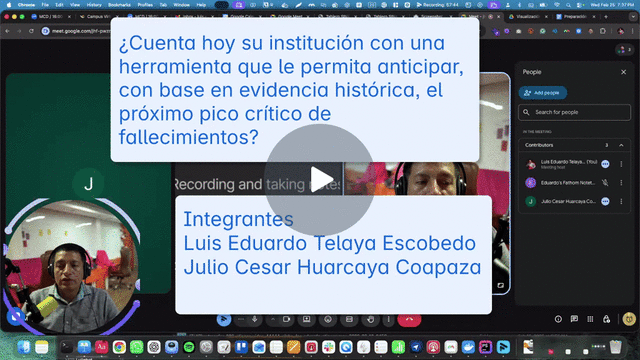Open the reactions emoji button

328,320
